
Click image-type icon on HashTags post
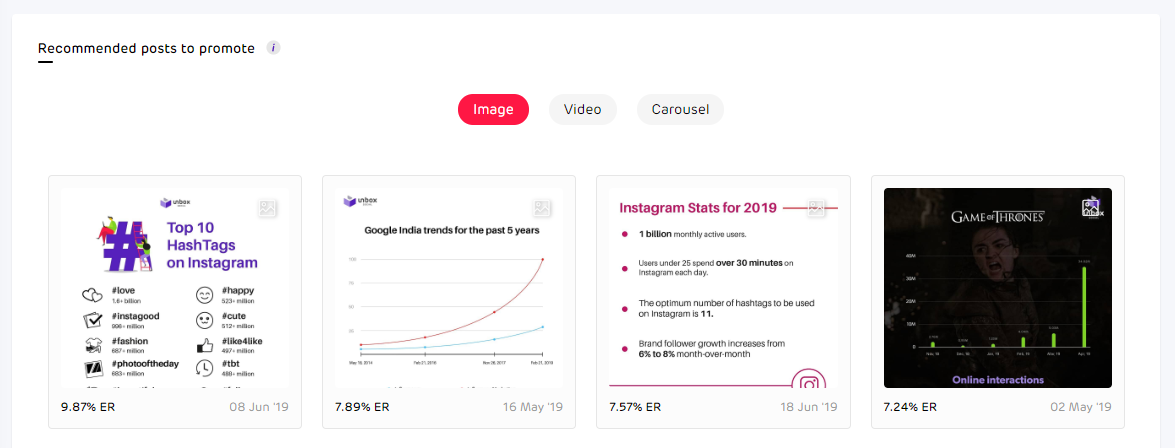pos(267,209)
